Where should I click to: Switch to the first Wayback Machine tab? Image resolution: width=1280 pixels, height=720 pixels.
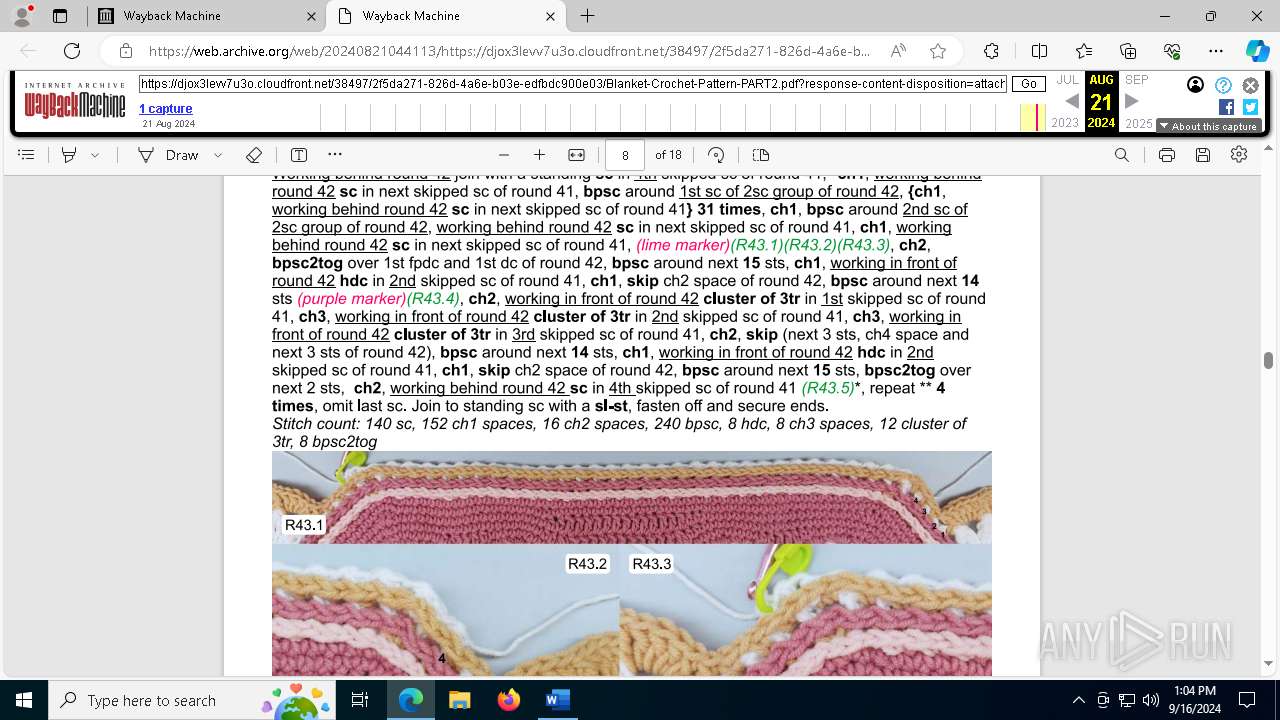206,16
